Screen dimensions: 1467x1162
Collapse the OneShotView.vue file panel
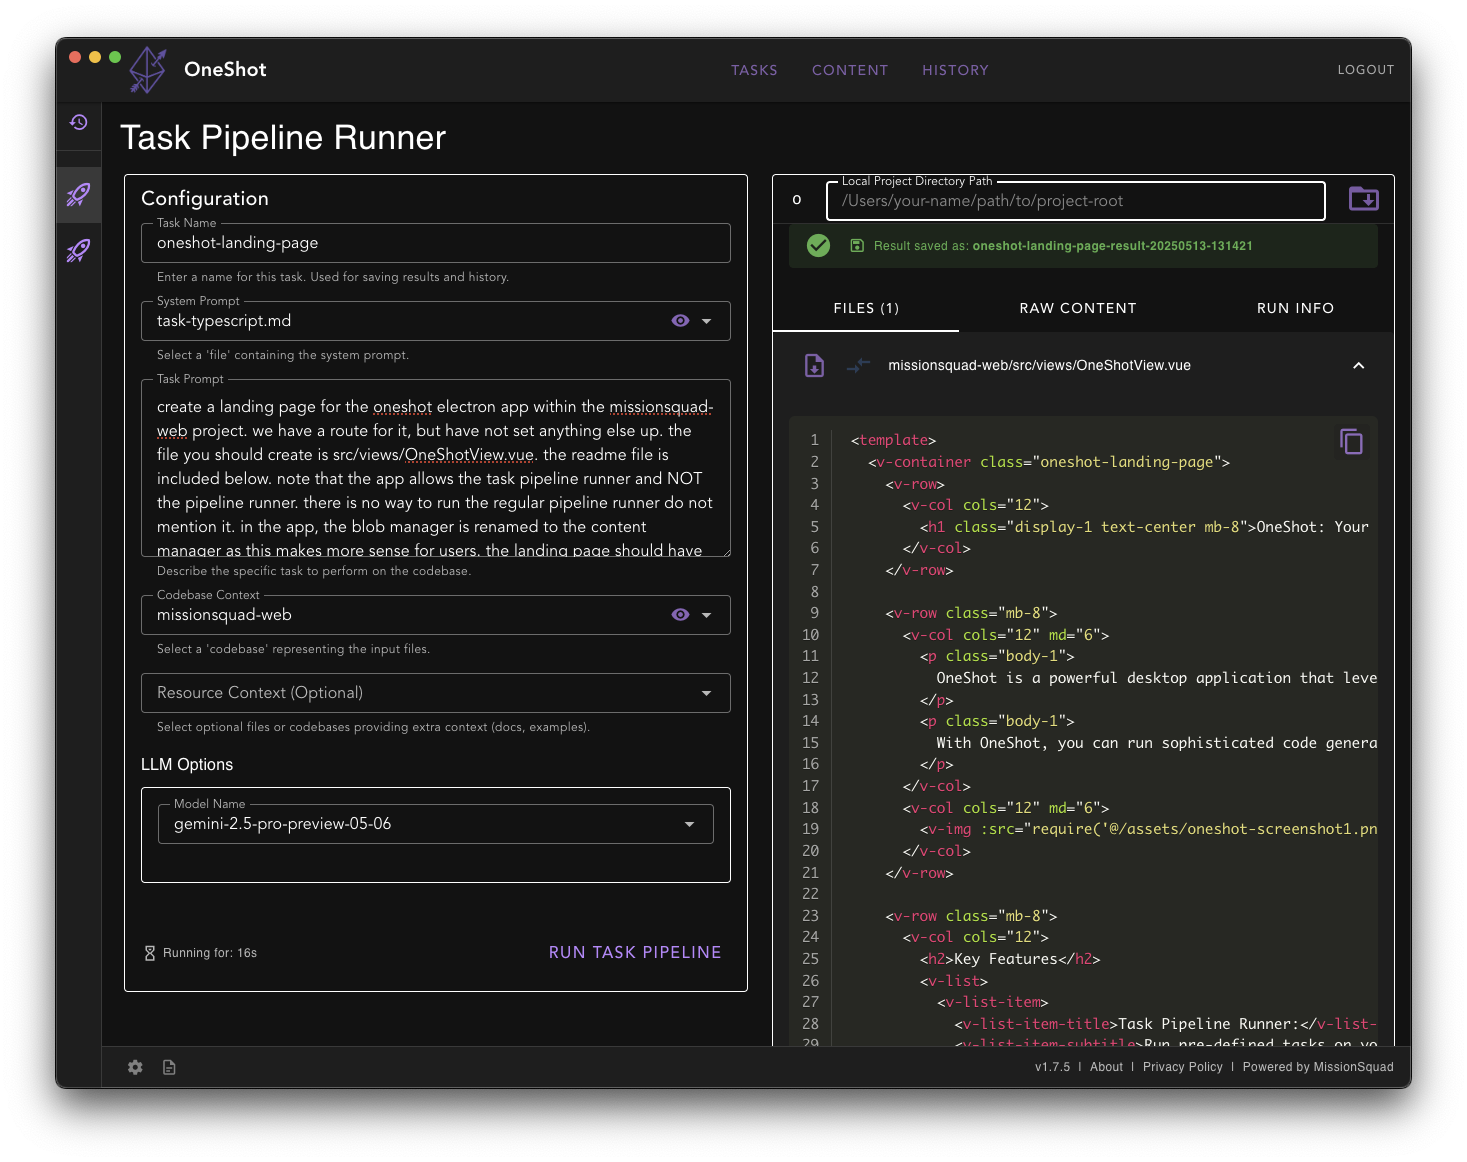[1358, 366]
